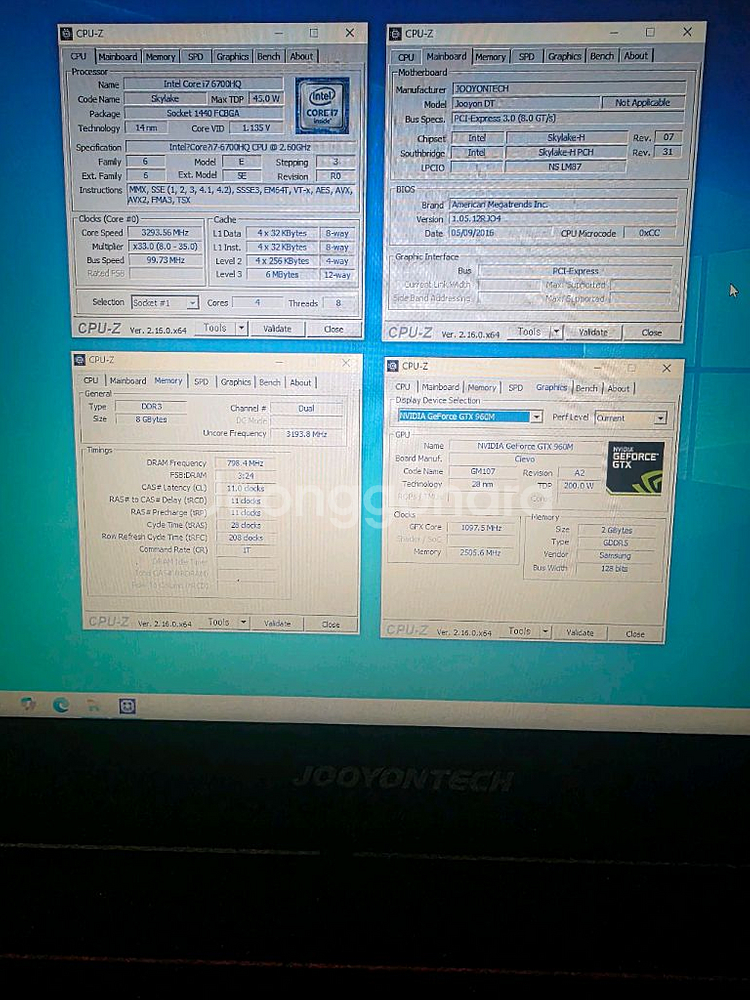The width and height of the screenshot is (750, 1000).
Task: Click Close button in top-left CPU-Z window
Action: click(x=333, y=329)
